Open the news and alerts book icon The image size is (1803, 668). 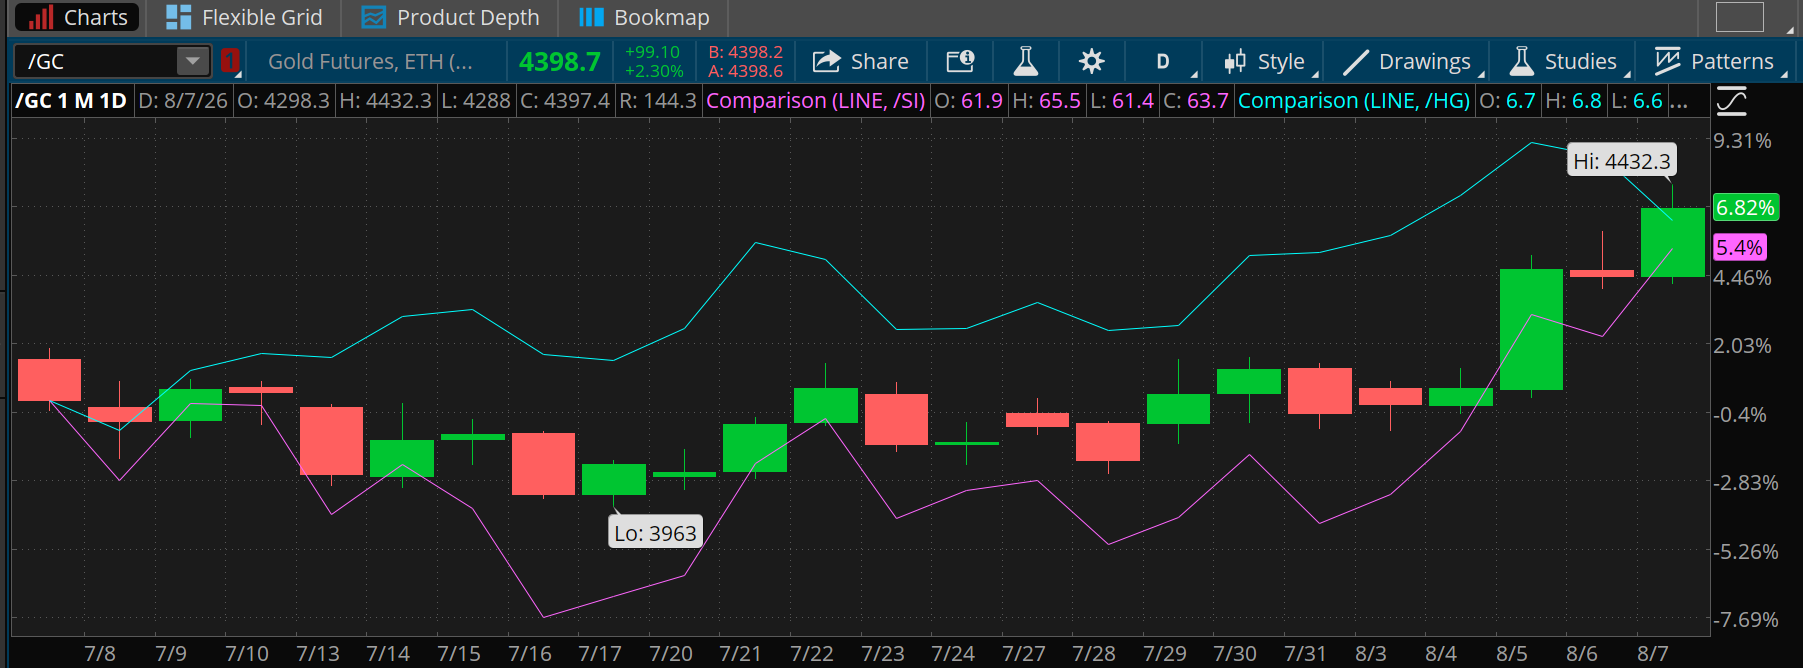[960, 61]
